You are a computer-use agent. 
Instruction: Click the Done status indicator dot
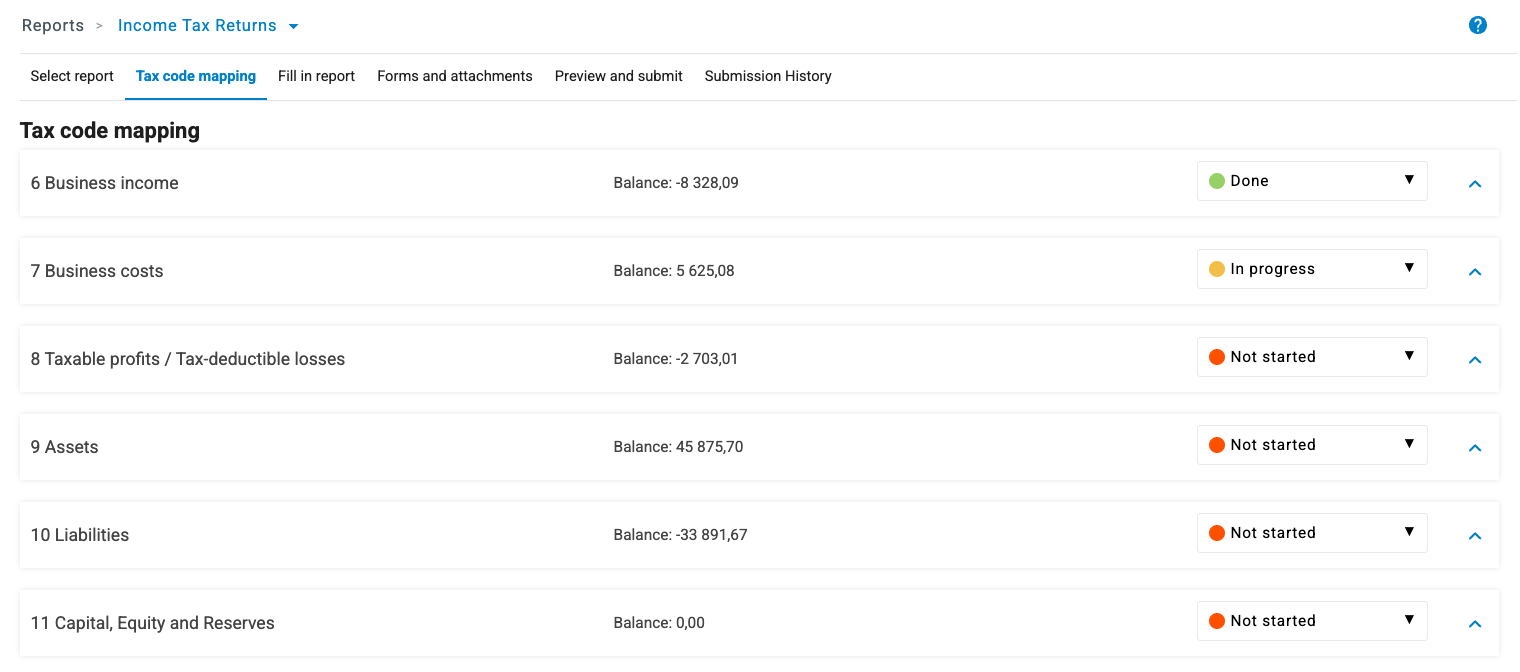pos(1219,181)
